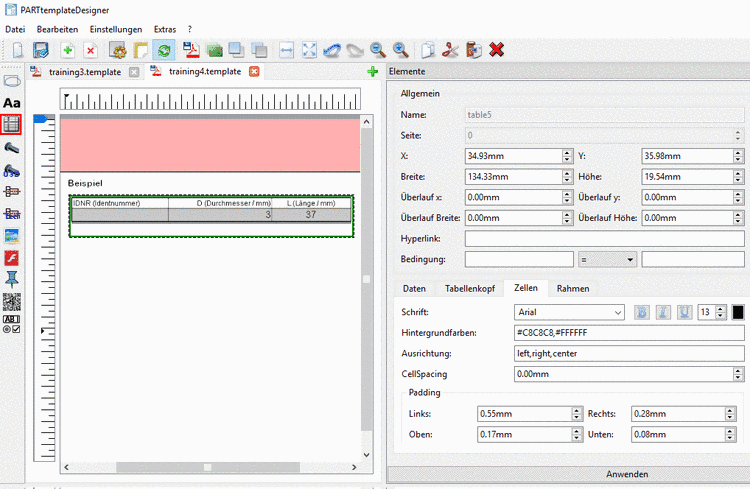The width and height of the screenshot is (750, 489).
Task: Toggle bold cell font
Action: [x=642, y=312]
